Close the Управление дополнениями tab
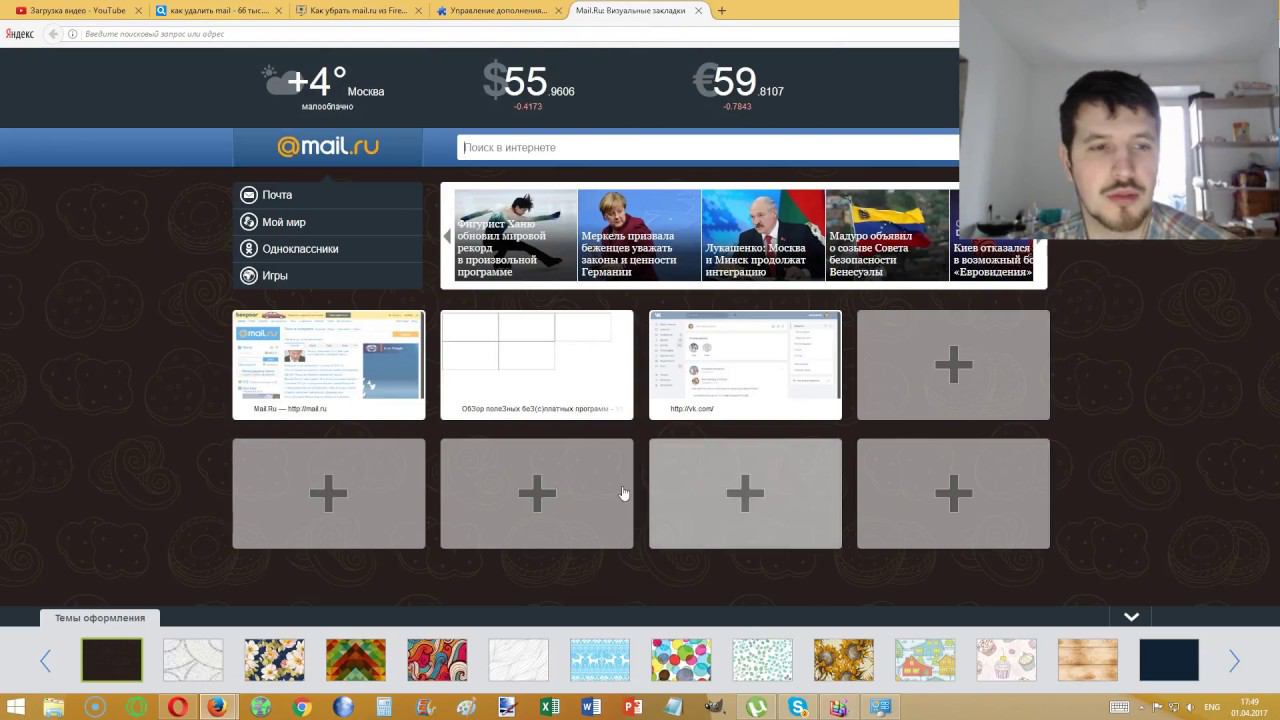Viewport: 1280px width, 720px height. click(x=558, y=11)
